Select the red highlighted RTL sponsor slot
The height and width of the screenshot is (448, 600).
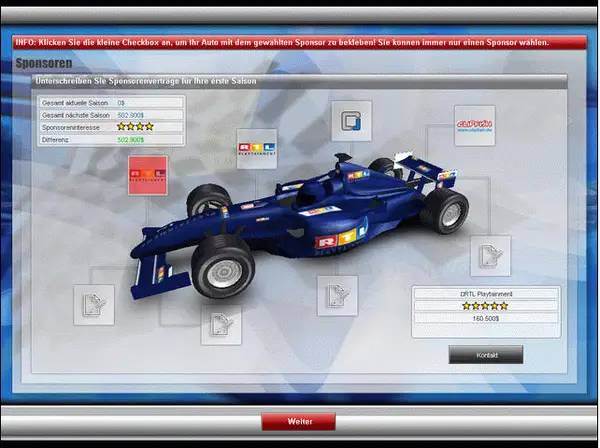(148, 175)
